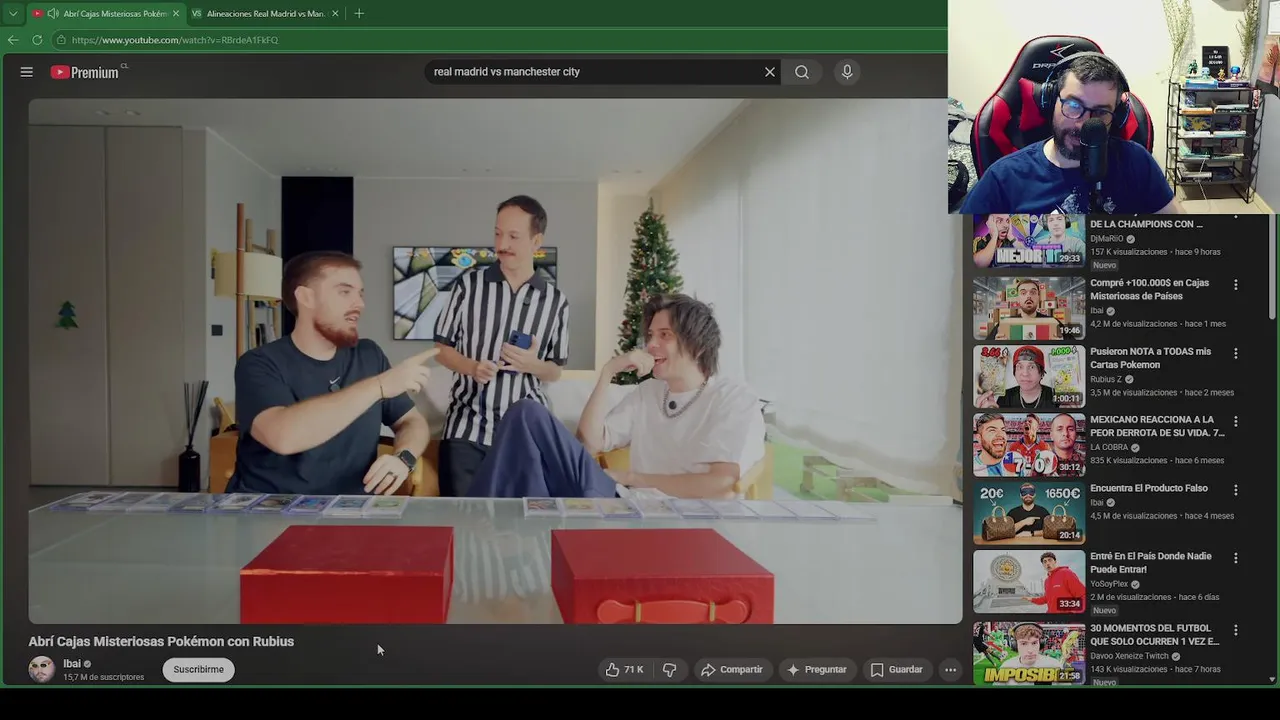Click the title Compré +100.000$ en Cajas Misteriosas

click(1150, 289)
